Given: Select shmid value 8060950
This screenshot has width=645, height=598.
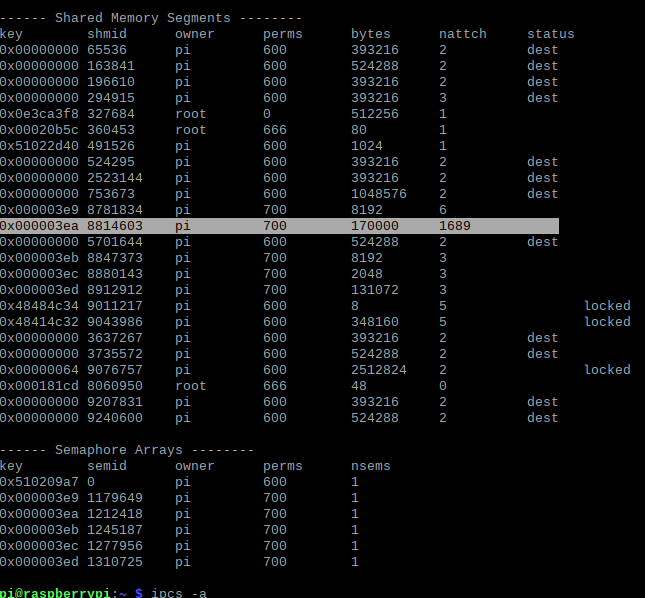Looking at the screenshot, I should 115,386.
